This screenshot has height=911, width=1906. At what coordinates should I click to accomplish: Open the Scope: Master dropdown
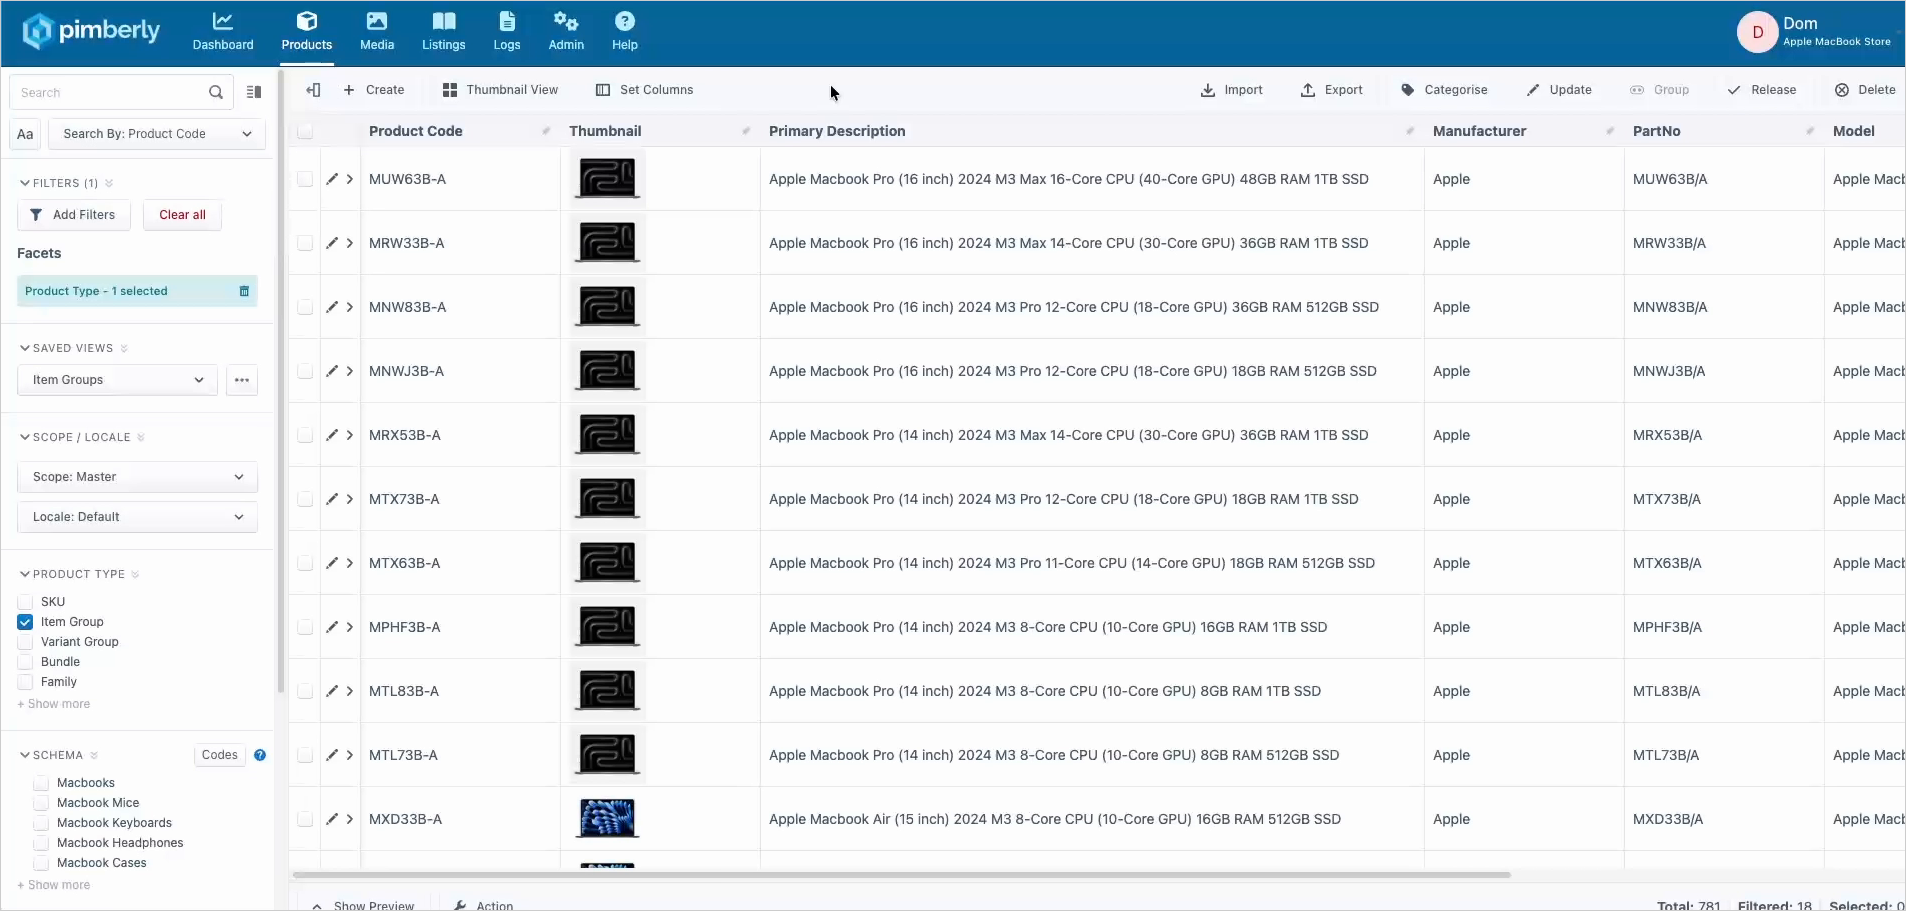[137, 477]
